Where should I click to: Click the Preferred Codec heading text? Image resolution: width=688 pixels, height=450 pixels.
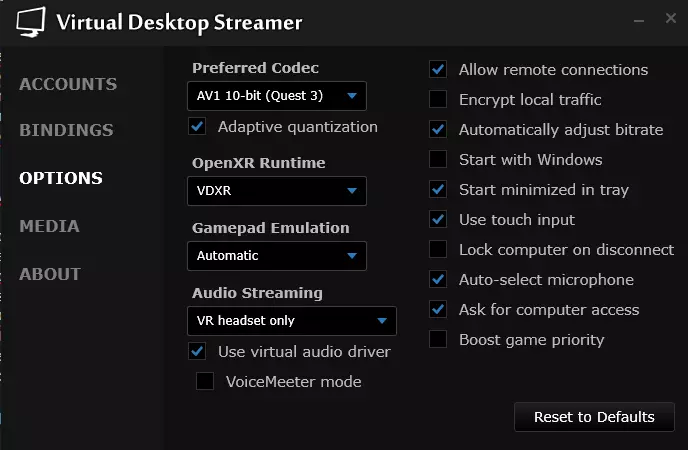pyautogui.click(x=255, y=68)
